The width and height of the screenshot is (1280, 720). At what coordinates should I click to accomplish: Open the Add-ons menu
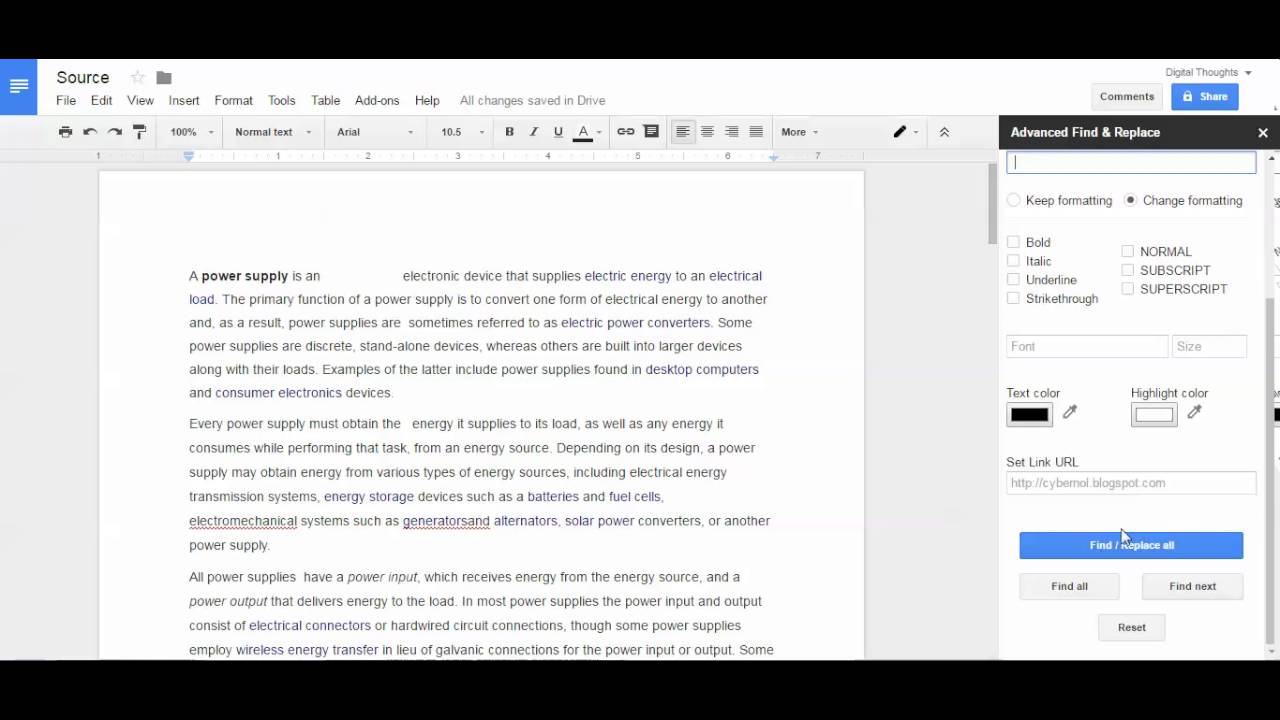[x=377, y=100]
